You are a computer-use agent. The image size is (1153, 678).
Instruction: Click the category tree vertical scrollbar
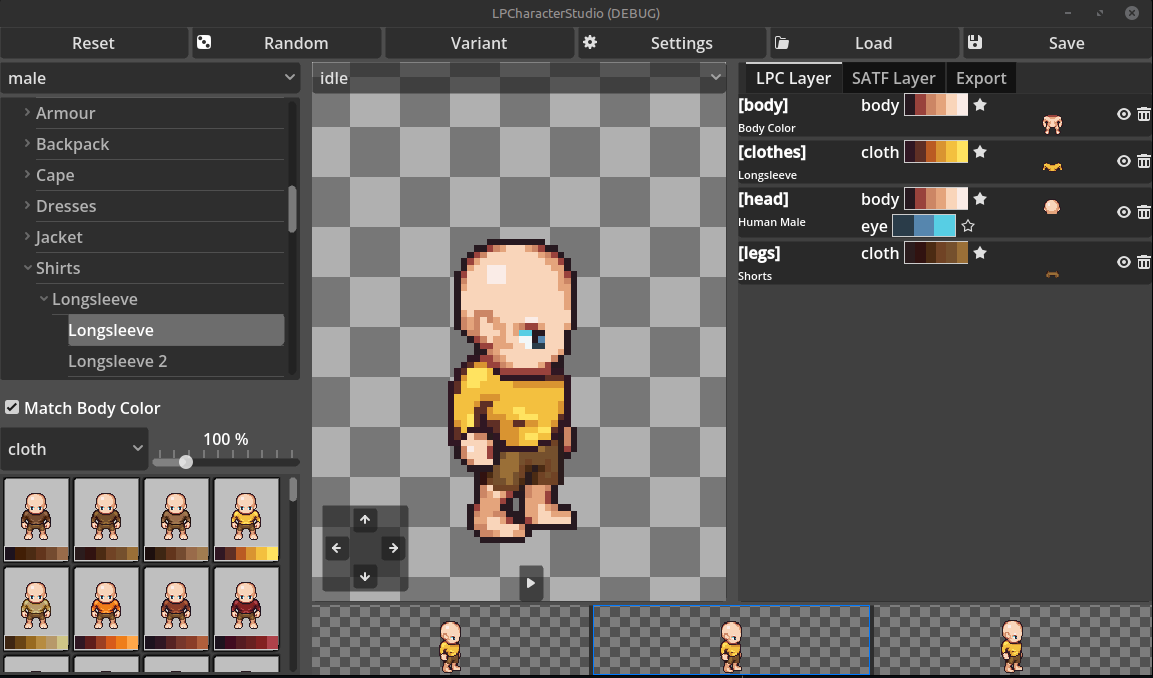click(292, 209)
